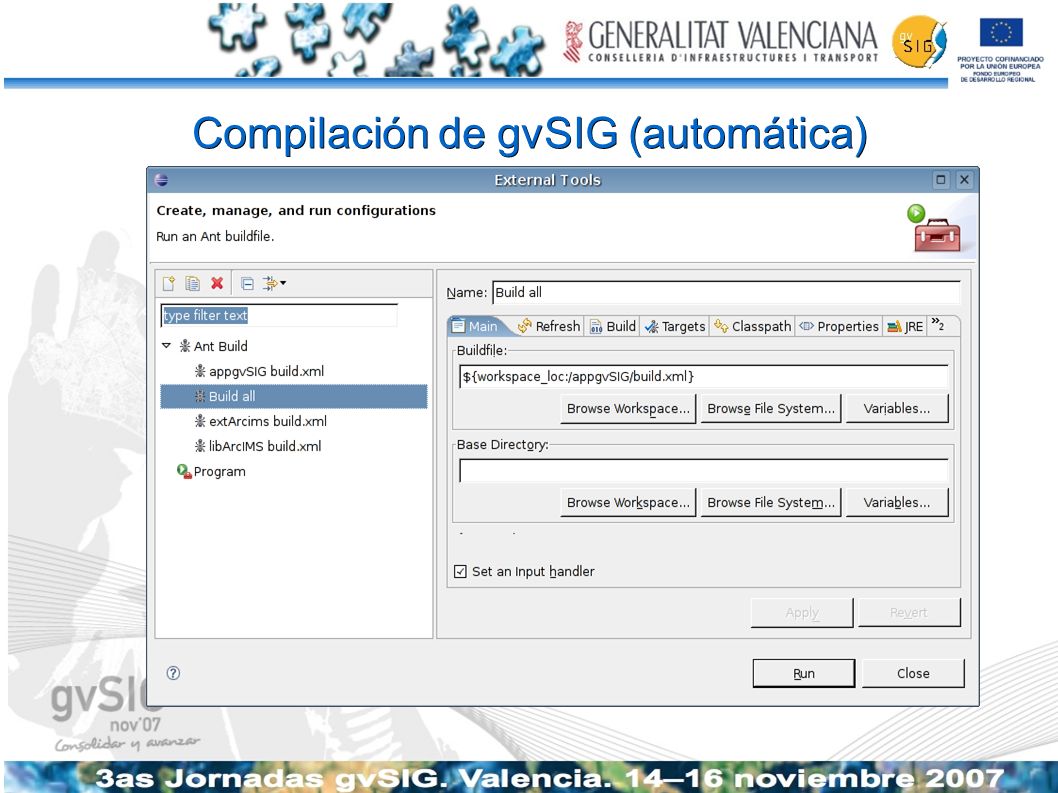Switch to the Main tab

(475, 326)
